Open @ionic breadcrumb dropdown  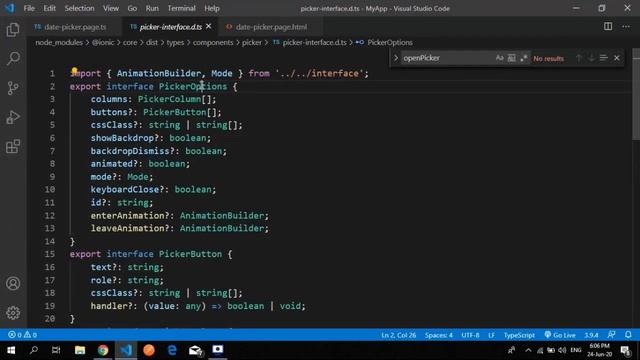tap(103, 42)
